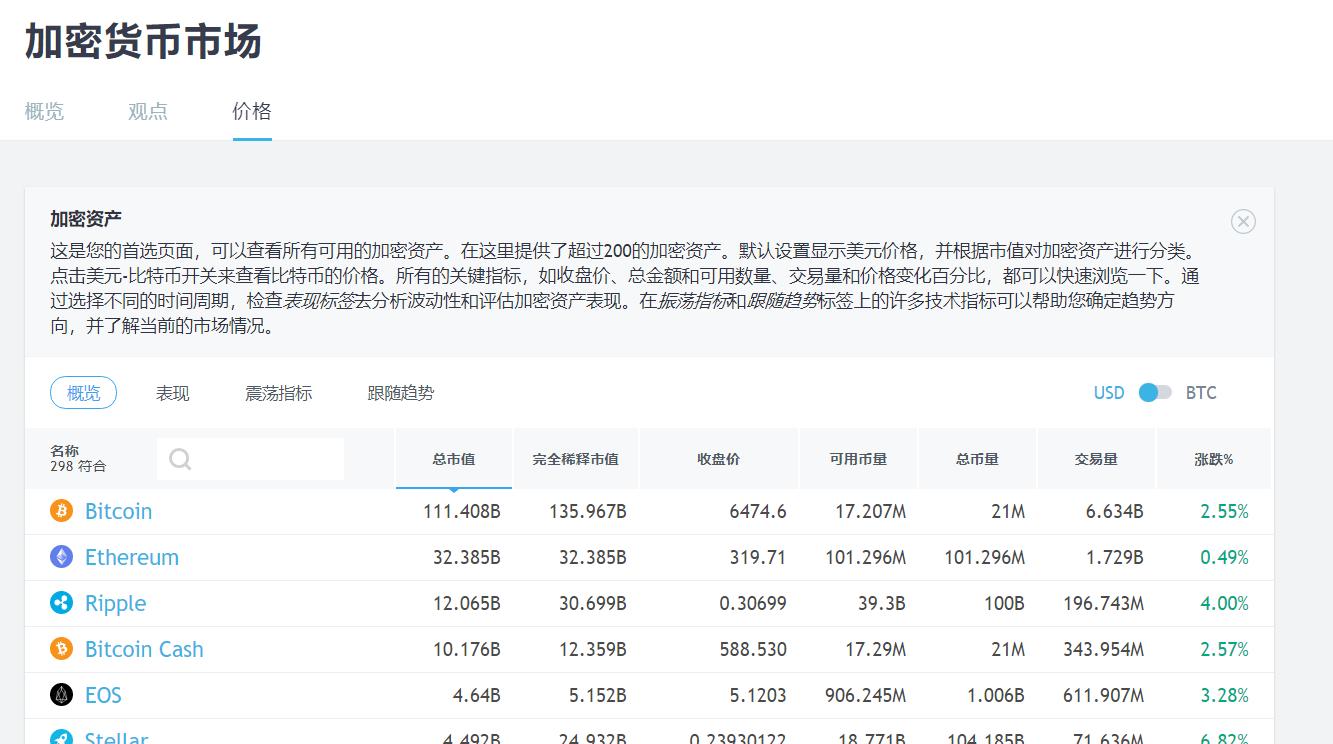Click the Ripple coin icon
The image size is (1333, 744).
[x=60, y=603]
